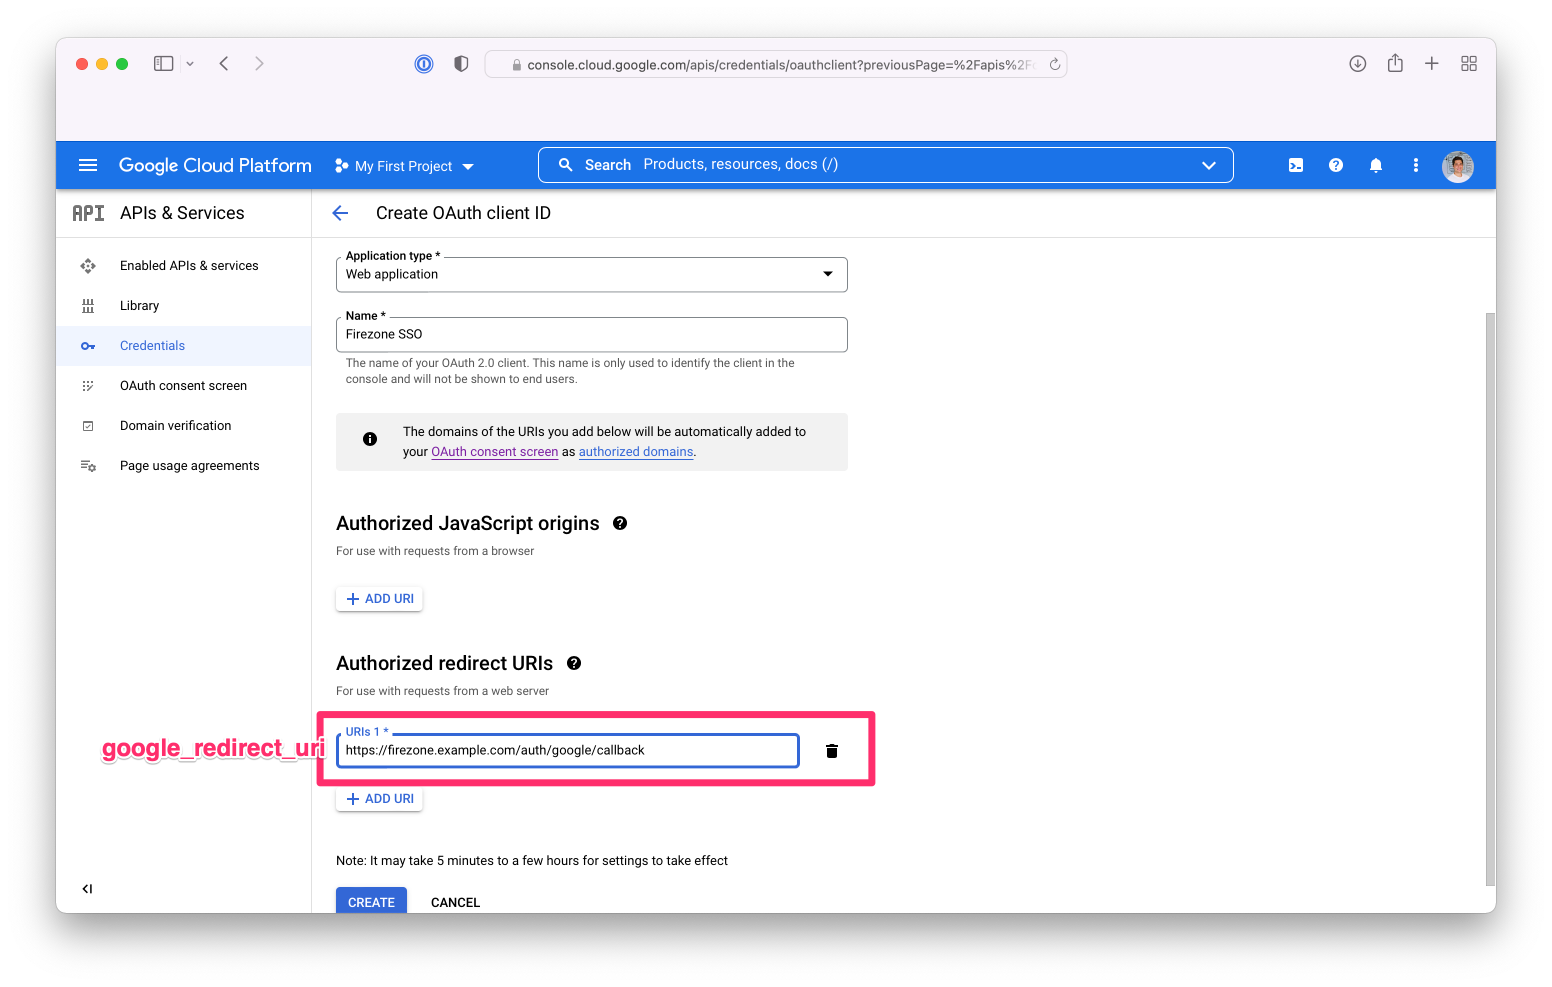
Task: Open the Library section icon
Action: point(88,305)
